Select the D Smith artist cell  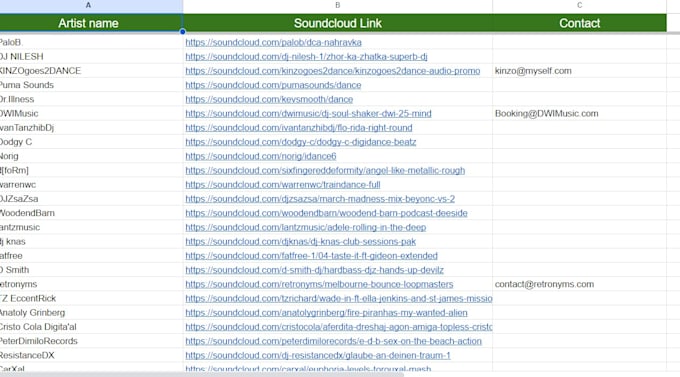[x=91, y=270]
